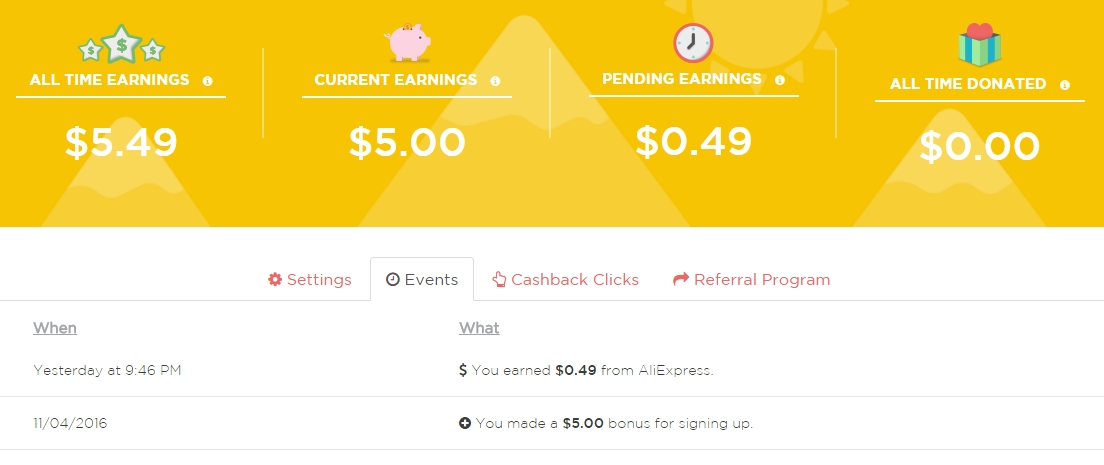This screenshot has width=1104, height=465.
Task: Click info icon beside Current Earnings
Action: [495, 81]
